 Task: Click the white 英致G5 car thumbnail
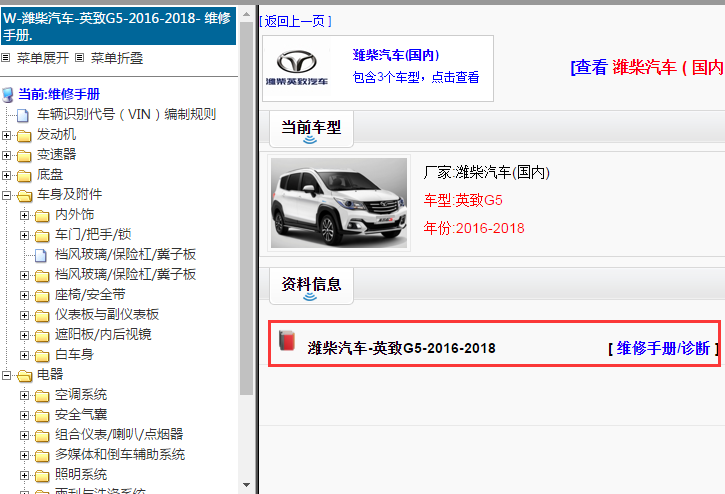pos(339,203)
